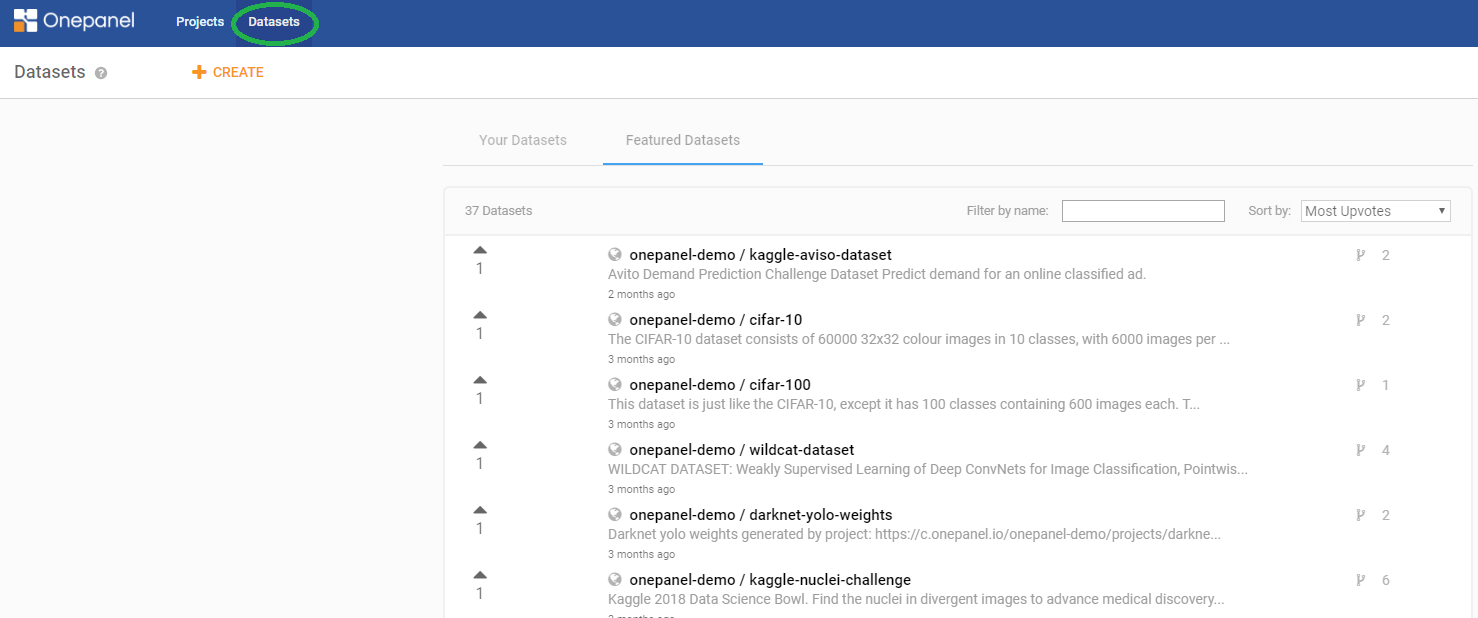
Task: Switch to Your Datasets tab
Action: click(x=523, y=140)
